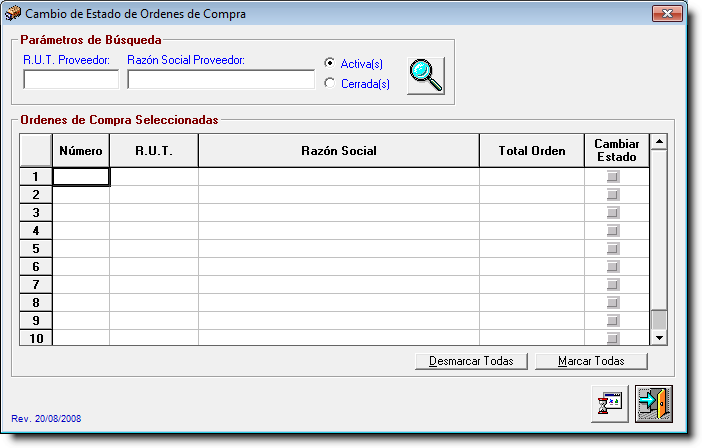Click the Razón Social cell in row 3

click(x=339, y=213)
